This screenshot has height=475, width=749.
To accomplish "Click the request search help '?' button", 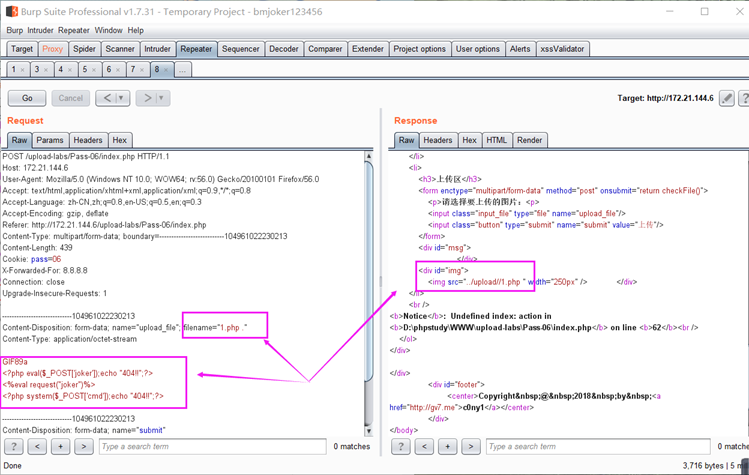I will pyautogui.click(x=15, y=446).
